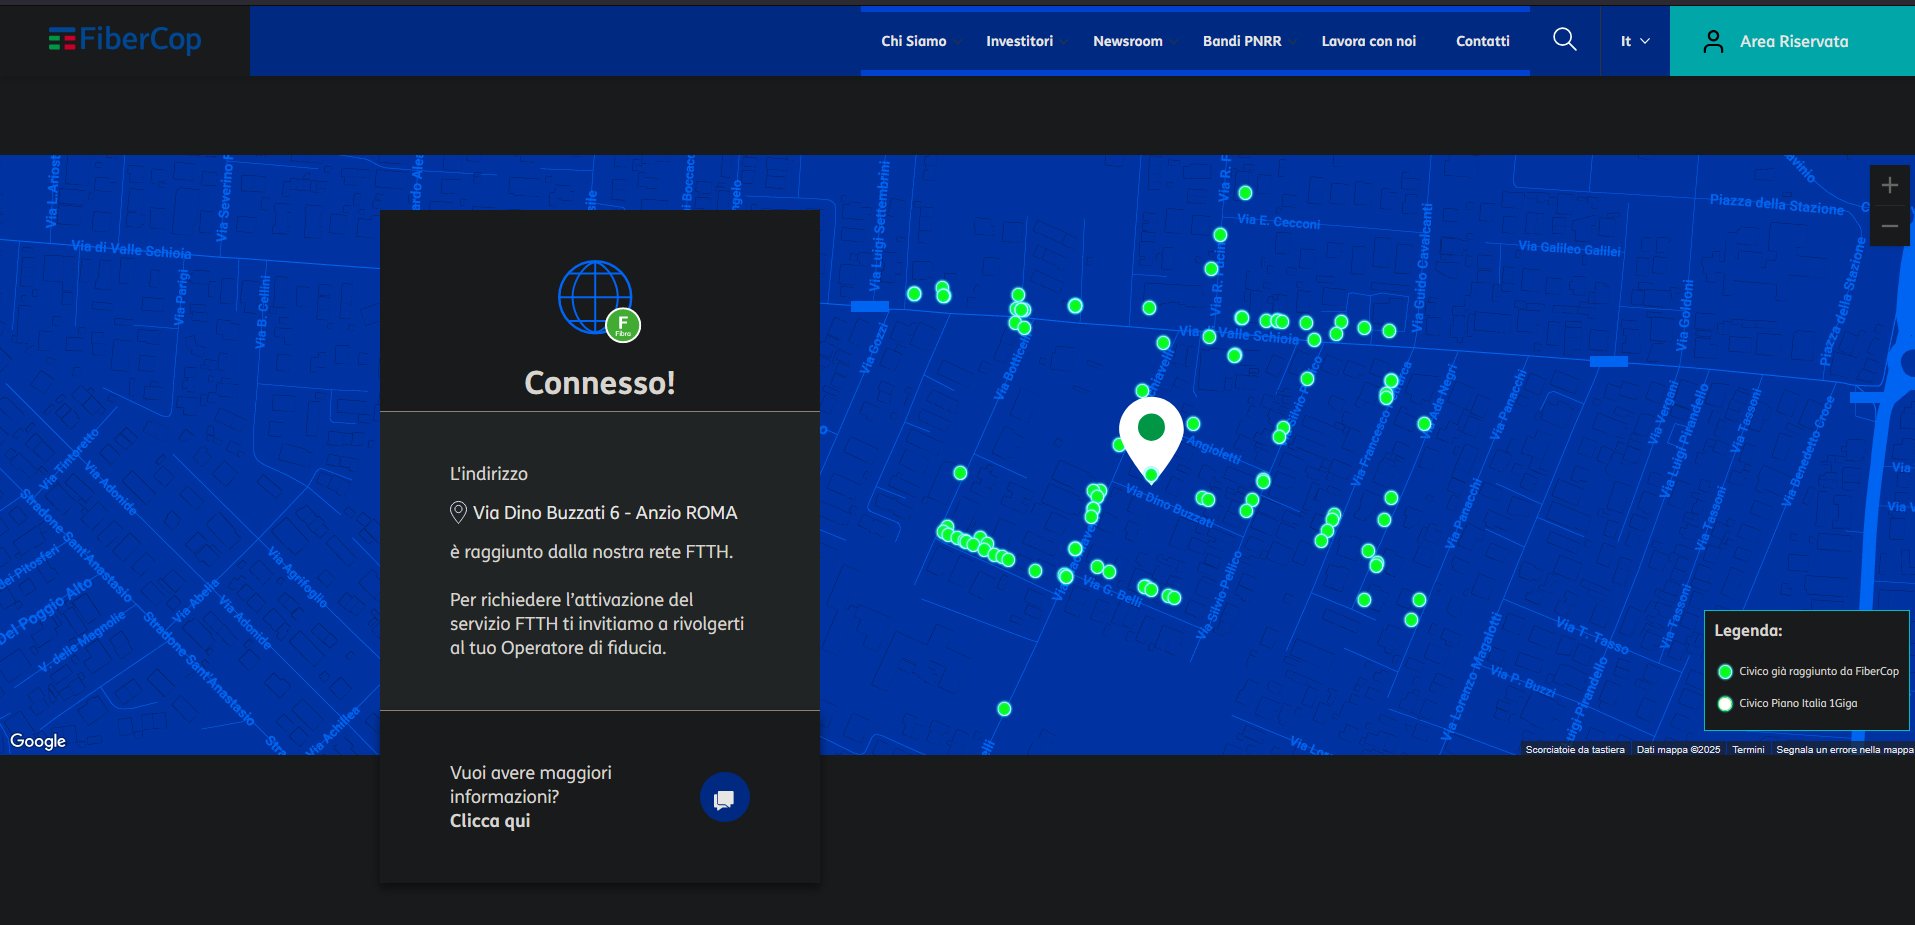The height and width of the screenshot is (925, 1915).
Task: Click green legend dot for Civico già raggiunto
Action: (x=1725, y=672)
